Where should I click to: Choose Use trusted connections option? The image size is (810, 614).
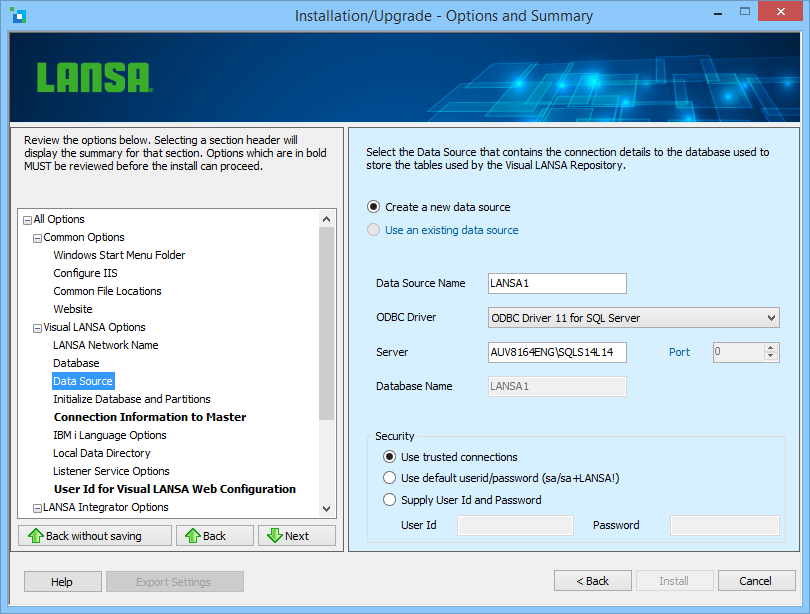450,457
